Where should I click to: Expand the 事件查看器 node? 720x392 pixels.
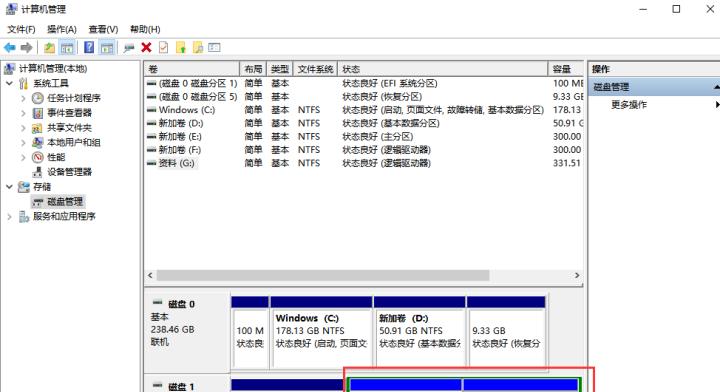coord(23,113)
